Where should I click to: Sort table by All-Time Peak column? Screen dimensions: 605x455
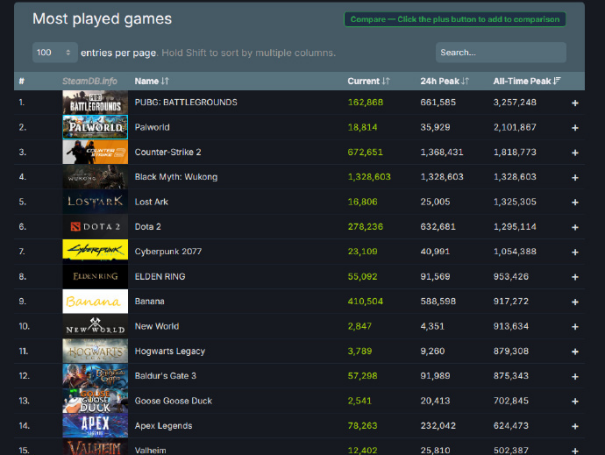tap(527, 81)
